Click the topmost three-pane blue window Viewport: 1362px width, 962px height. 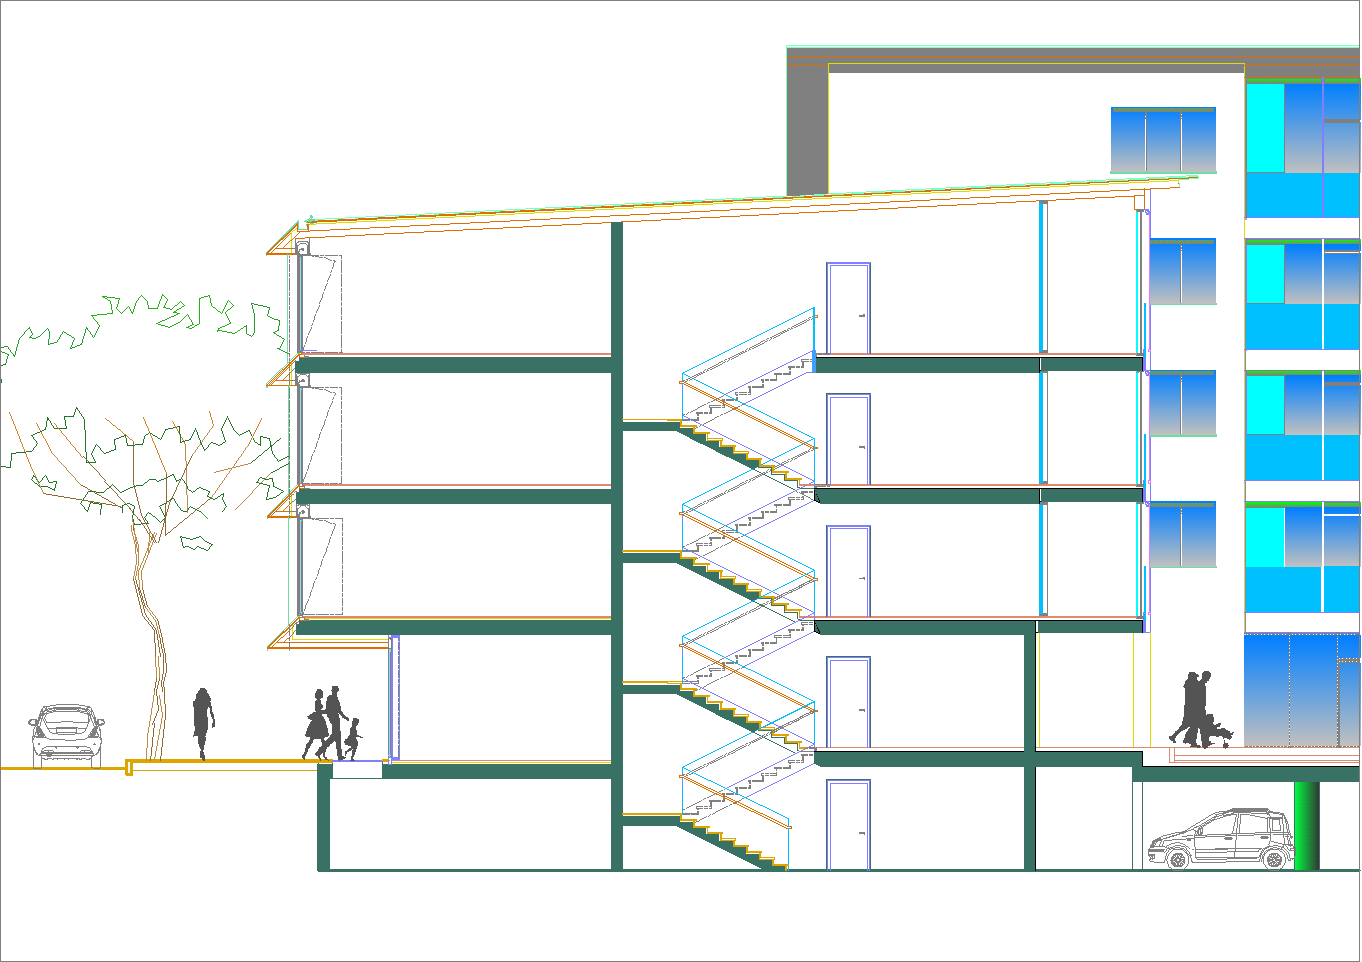(x=1163, y=140)
